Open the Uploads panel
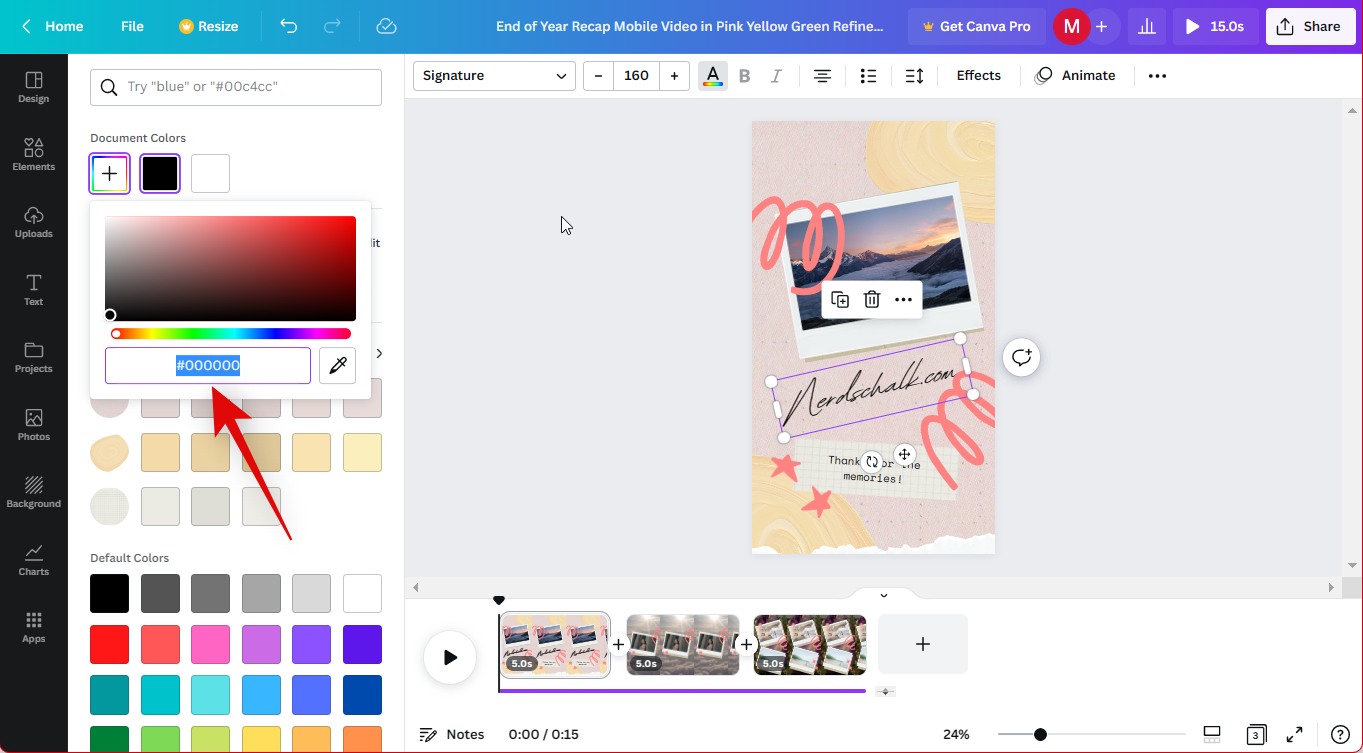Image resolution: width=1363 pixels, height=753 pixels. [x=33, y=221]
